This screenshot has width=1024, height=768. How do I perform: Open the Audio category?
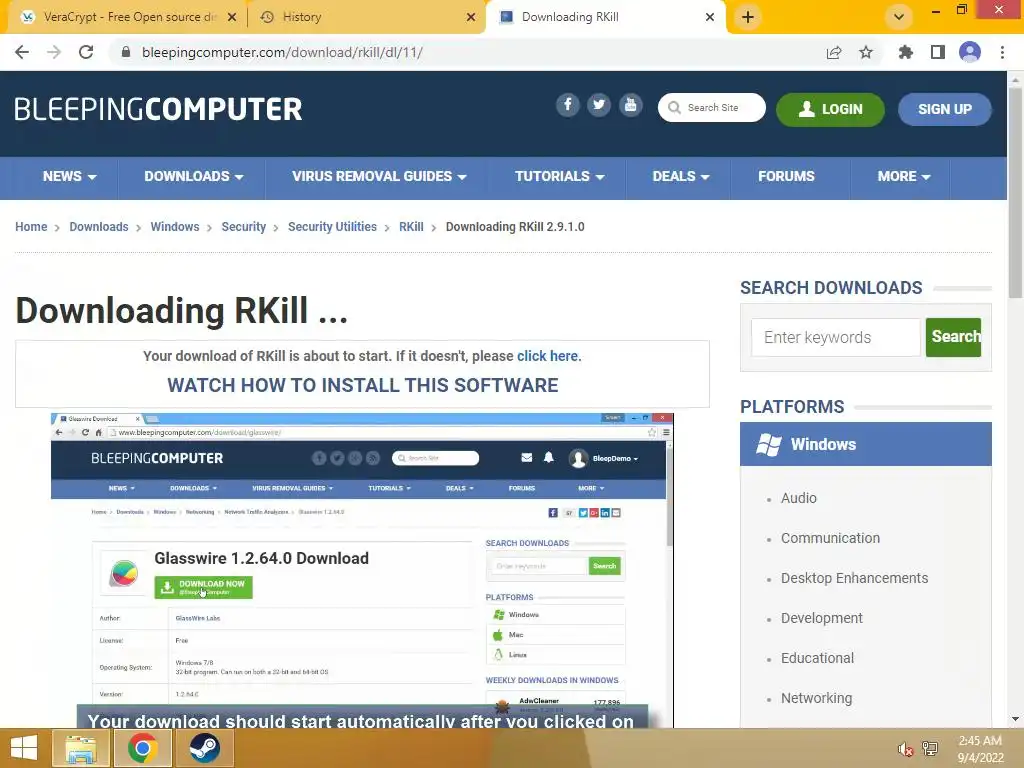(799, 498)
